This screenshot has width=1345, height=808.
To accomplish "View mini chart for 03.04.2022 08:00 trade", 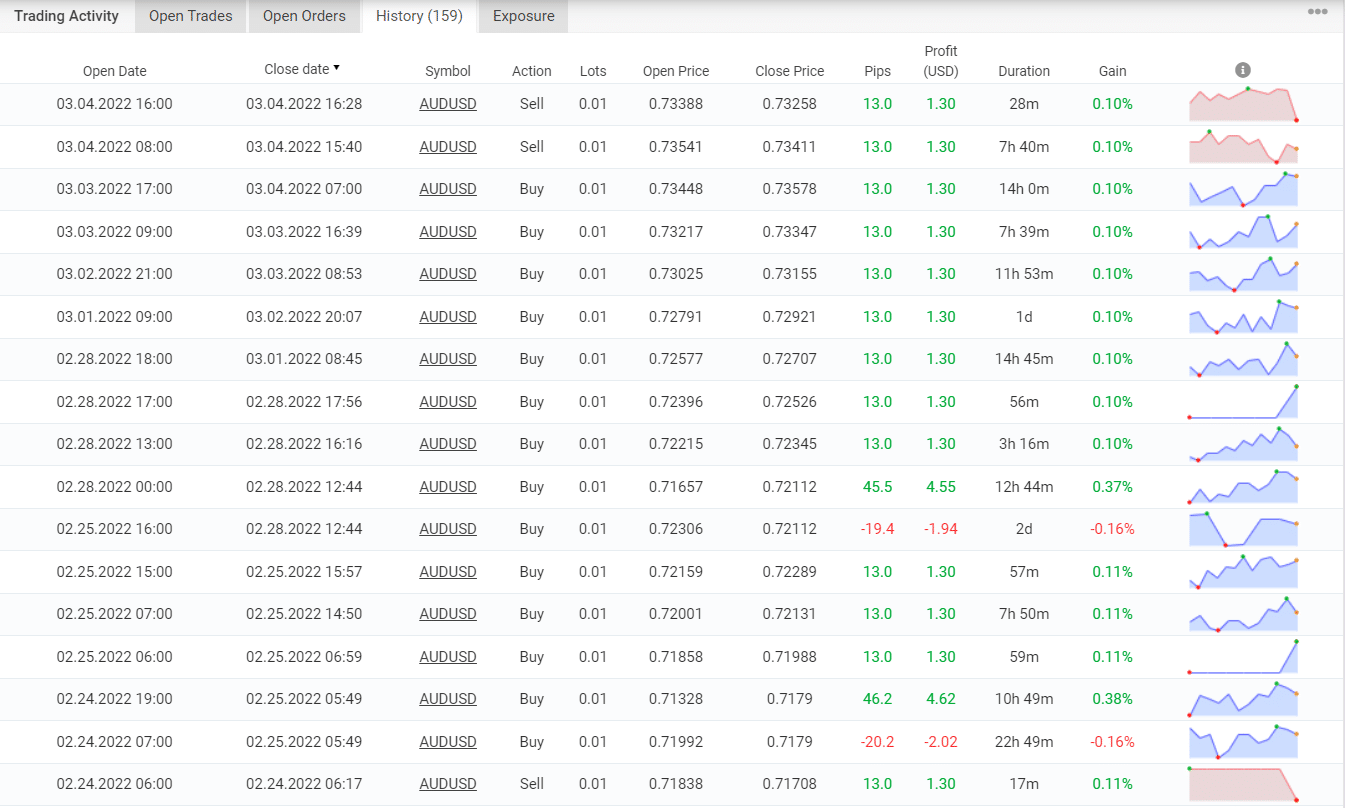I will 1243,147.
